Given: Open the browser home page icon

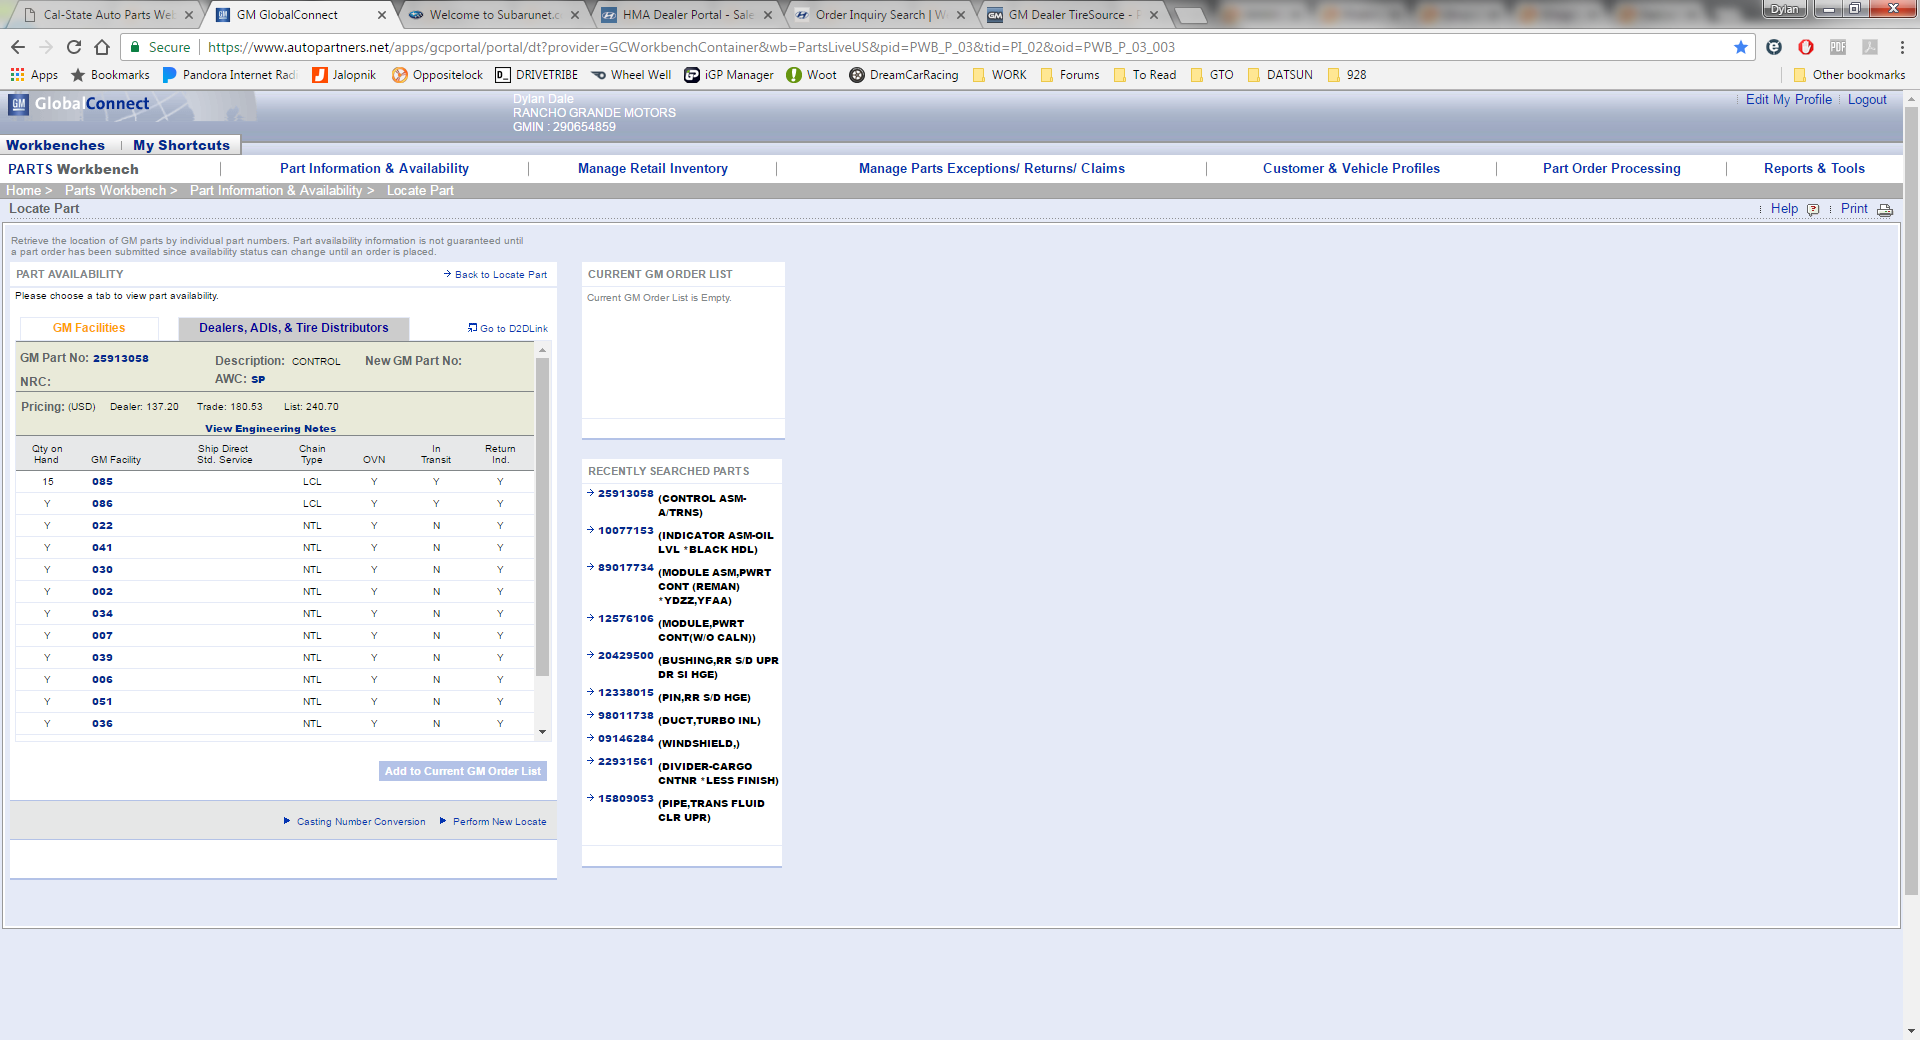Looking at the screenshot, I should coord(102,47).
